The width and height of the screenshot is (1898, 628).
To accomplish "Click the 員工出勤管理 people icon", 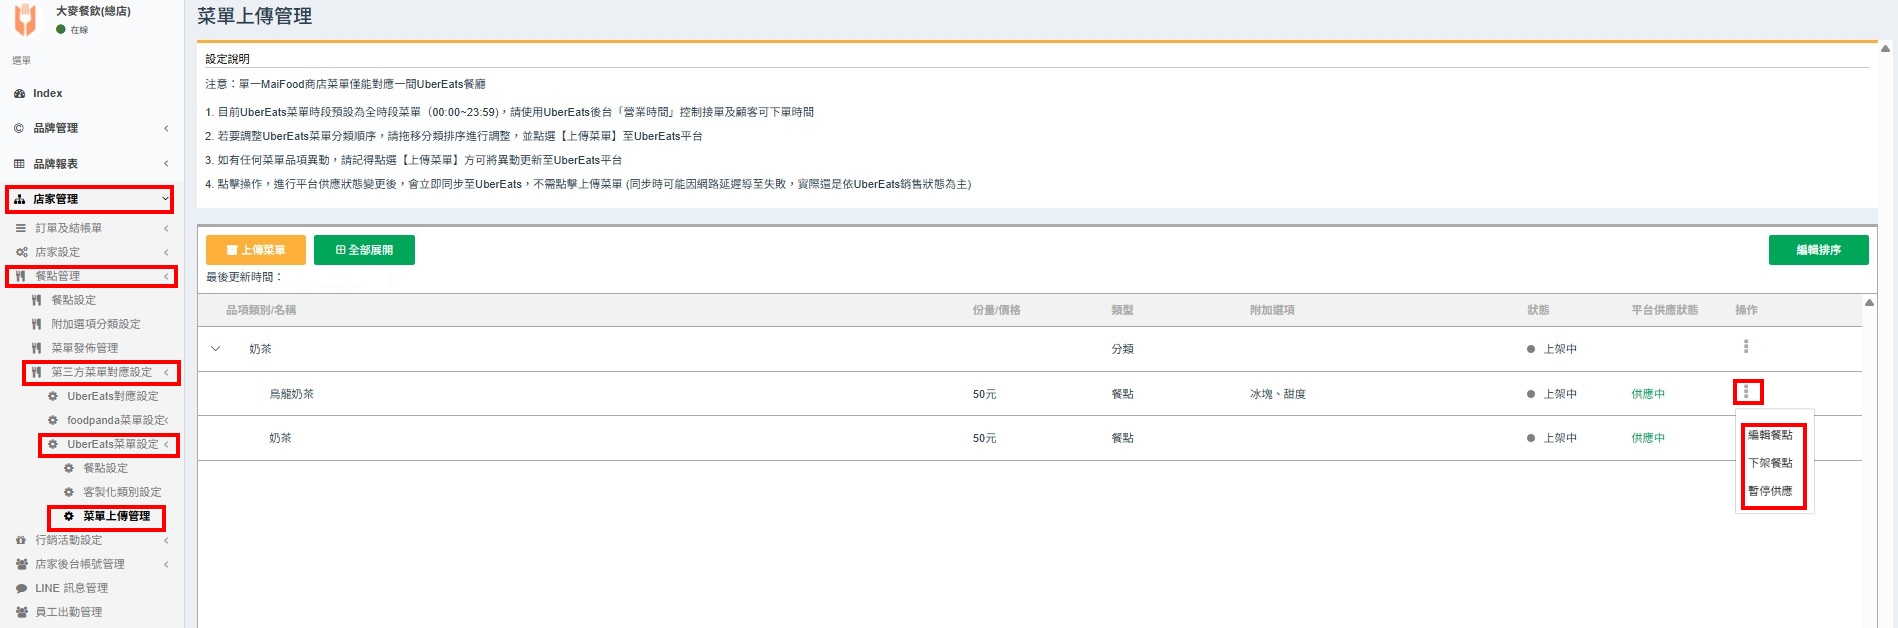I will pos(21,612).
